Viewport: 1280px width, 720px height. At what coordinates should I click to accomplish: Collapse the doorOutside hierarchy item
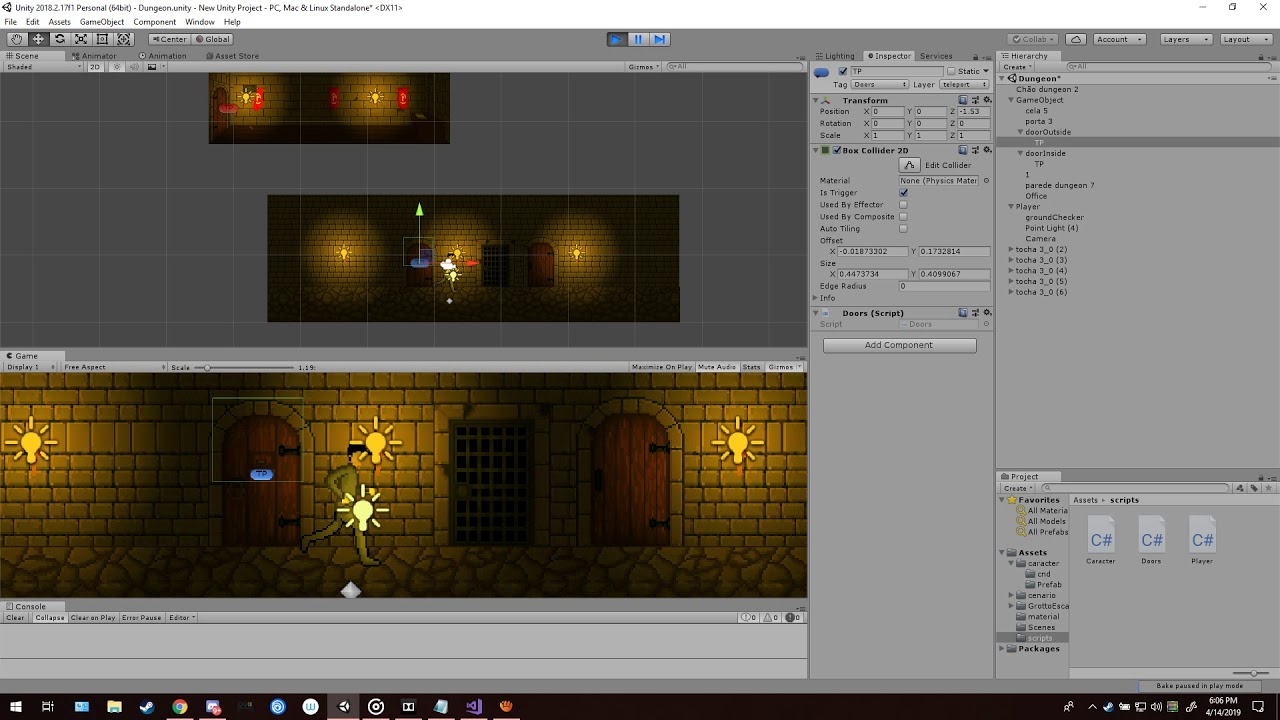click(1021, 132)
